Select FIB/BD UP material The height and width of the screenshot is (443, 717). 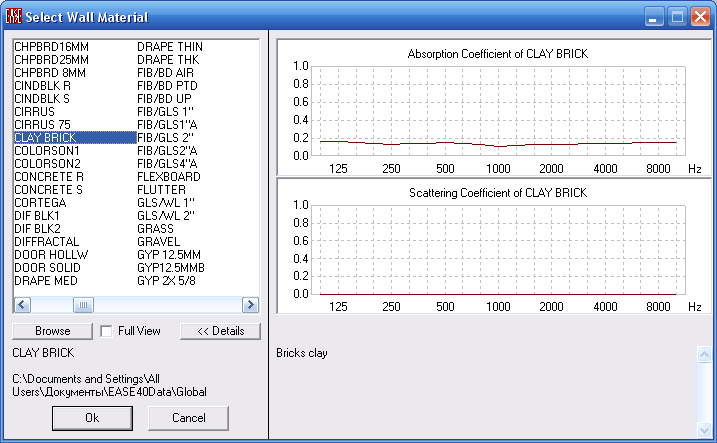click(x=164, y=99)
